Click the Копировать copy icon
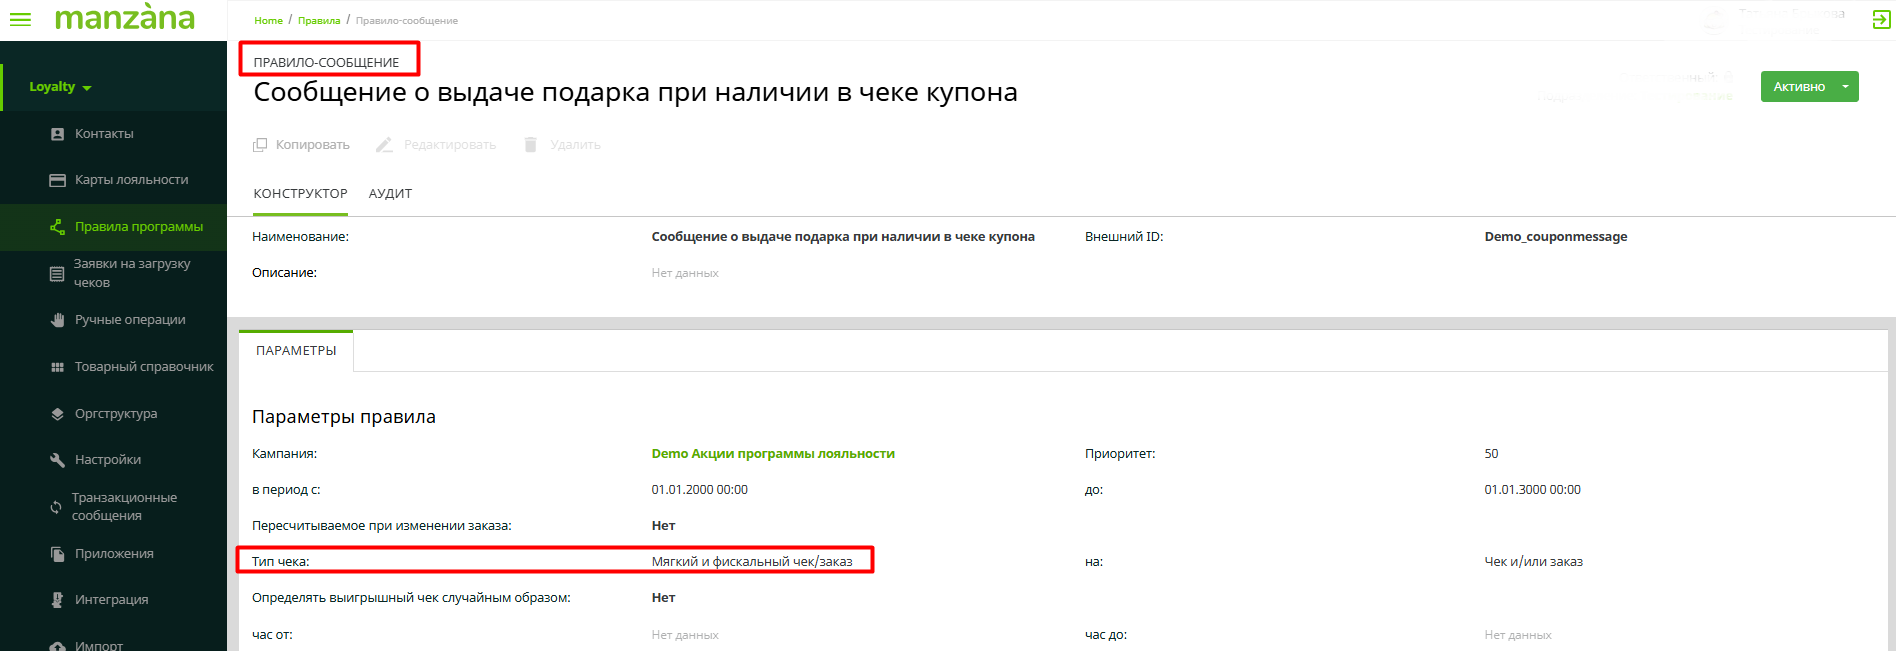 (260, 145)
